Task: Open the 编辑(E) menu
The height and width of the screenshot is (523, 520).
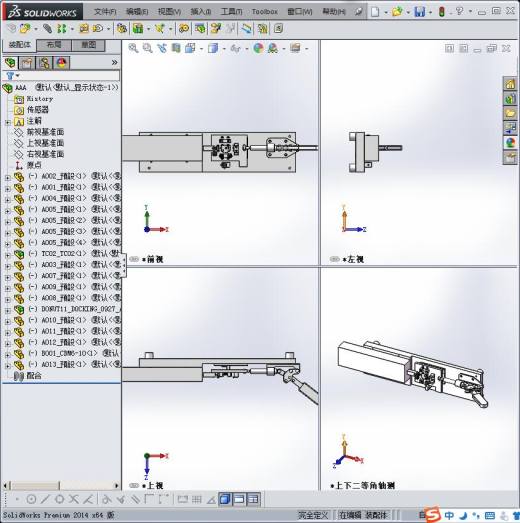Action: 137,12
